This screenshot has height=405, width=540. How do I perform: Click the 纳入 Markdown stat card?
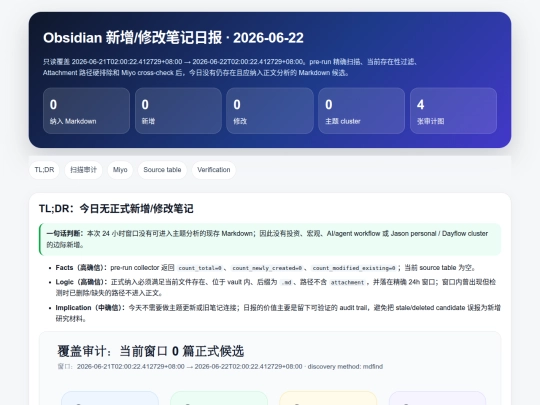click(x=86, y=111)
